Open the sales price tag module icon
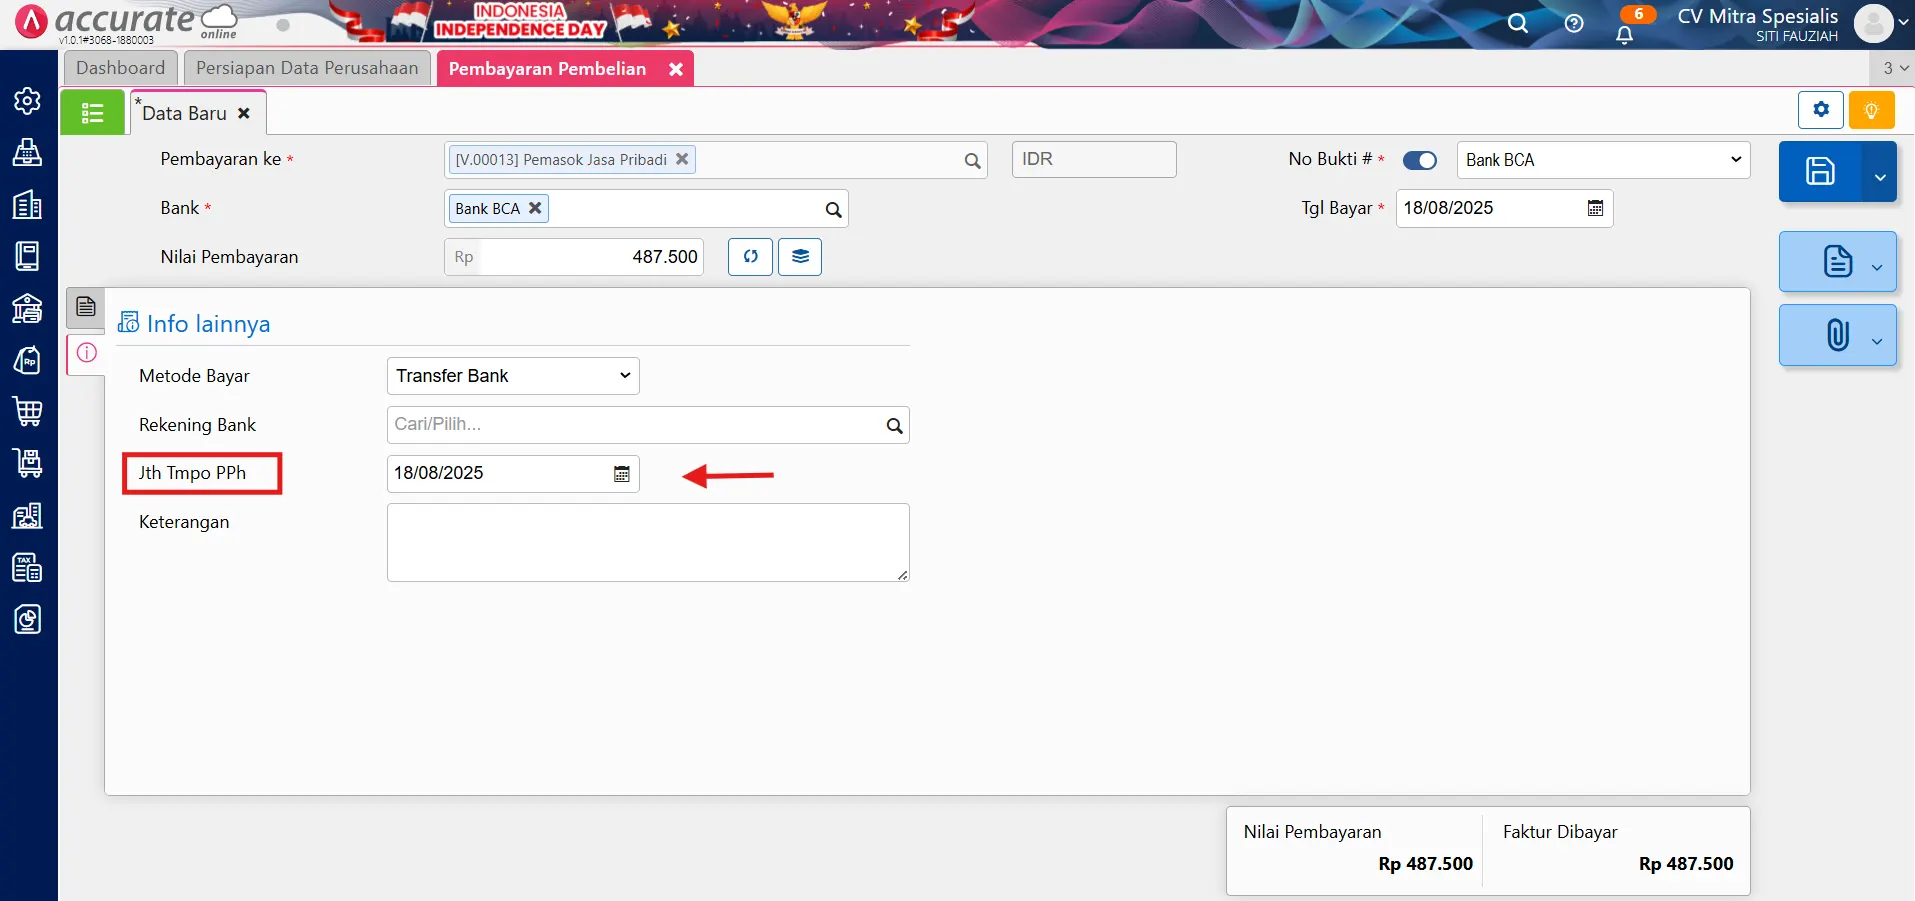 28,360
